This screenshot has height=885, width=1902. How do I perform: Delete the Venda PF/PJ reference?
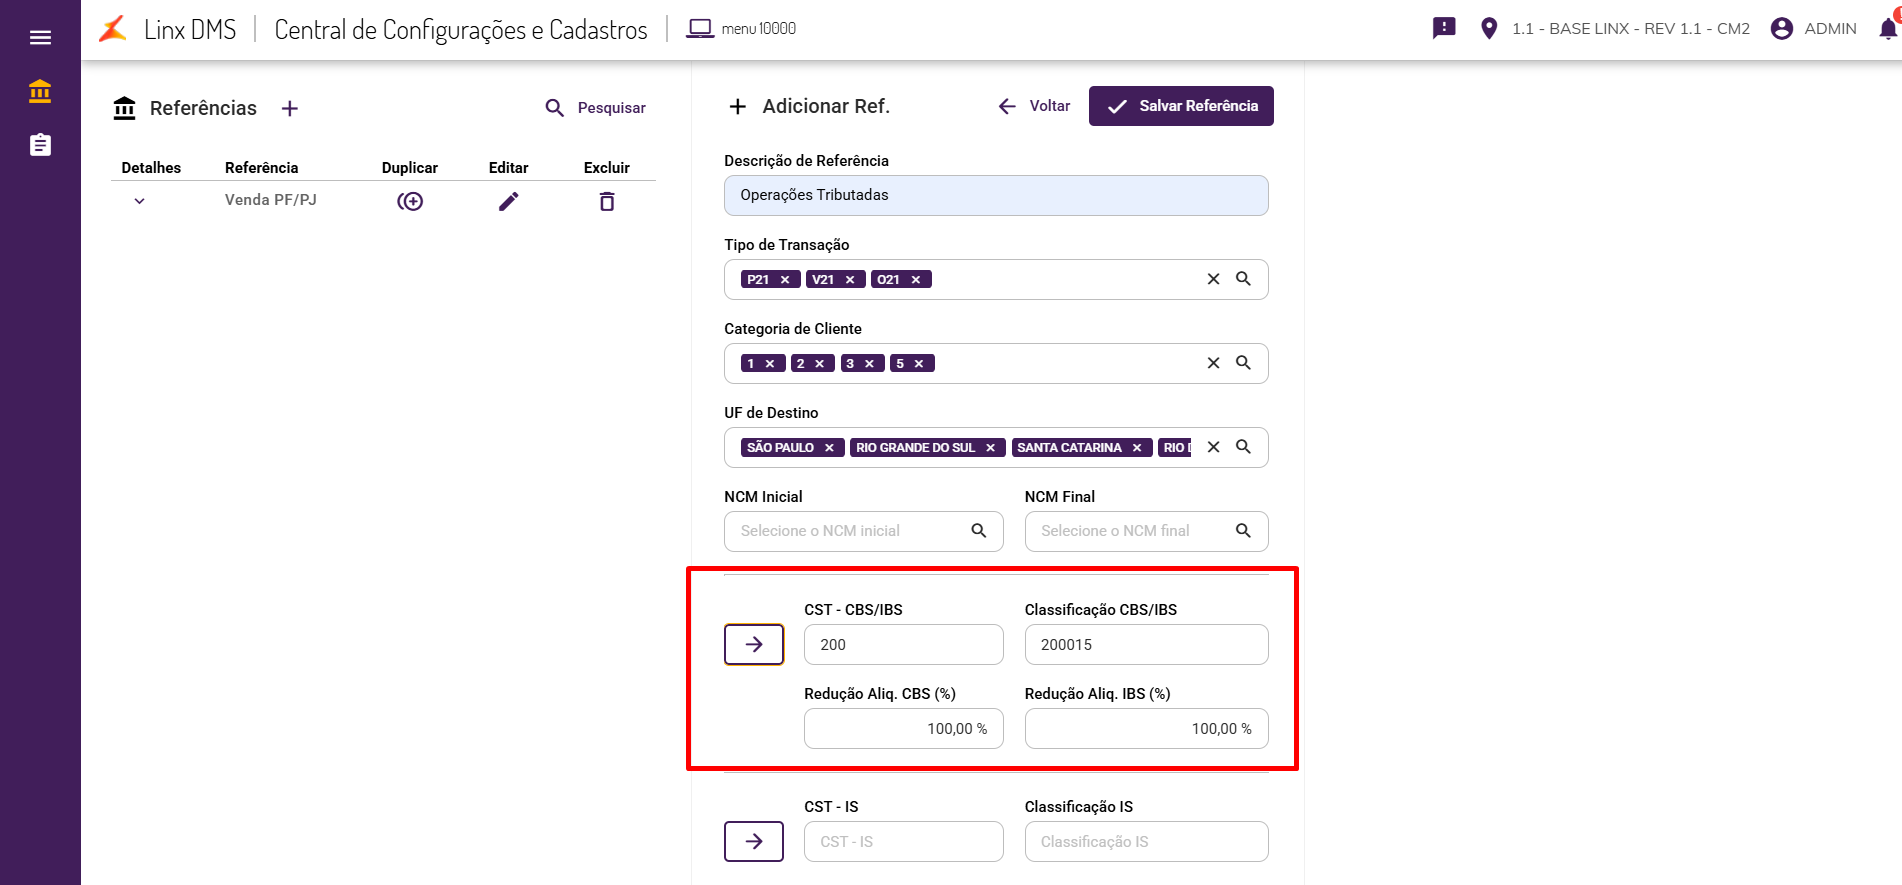[x=607, y=202]
